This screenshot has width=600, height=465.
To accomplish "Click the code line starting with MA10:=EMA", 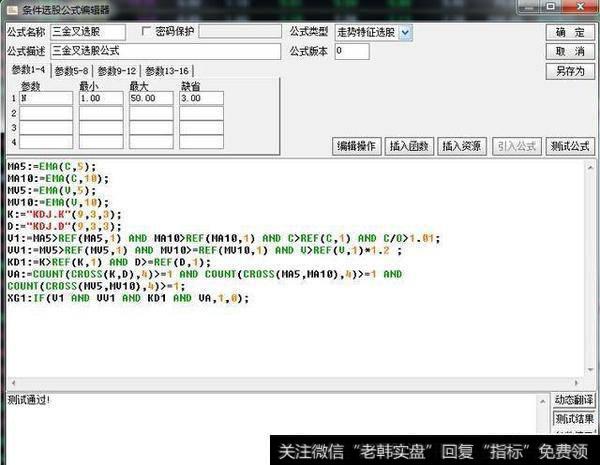I will (x=58, y=179).
